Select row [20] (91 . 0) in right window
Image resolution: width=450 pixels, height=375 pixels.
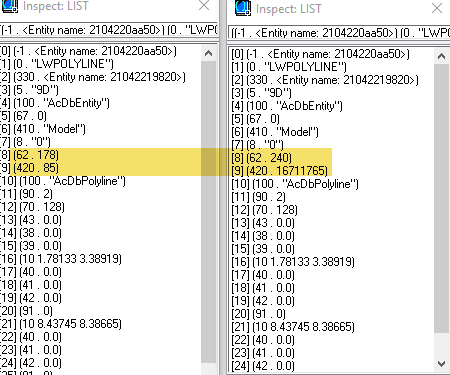tap(259, 314)
